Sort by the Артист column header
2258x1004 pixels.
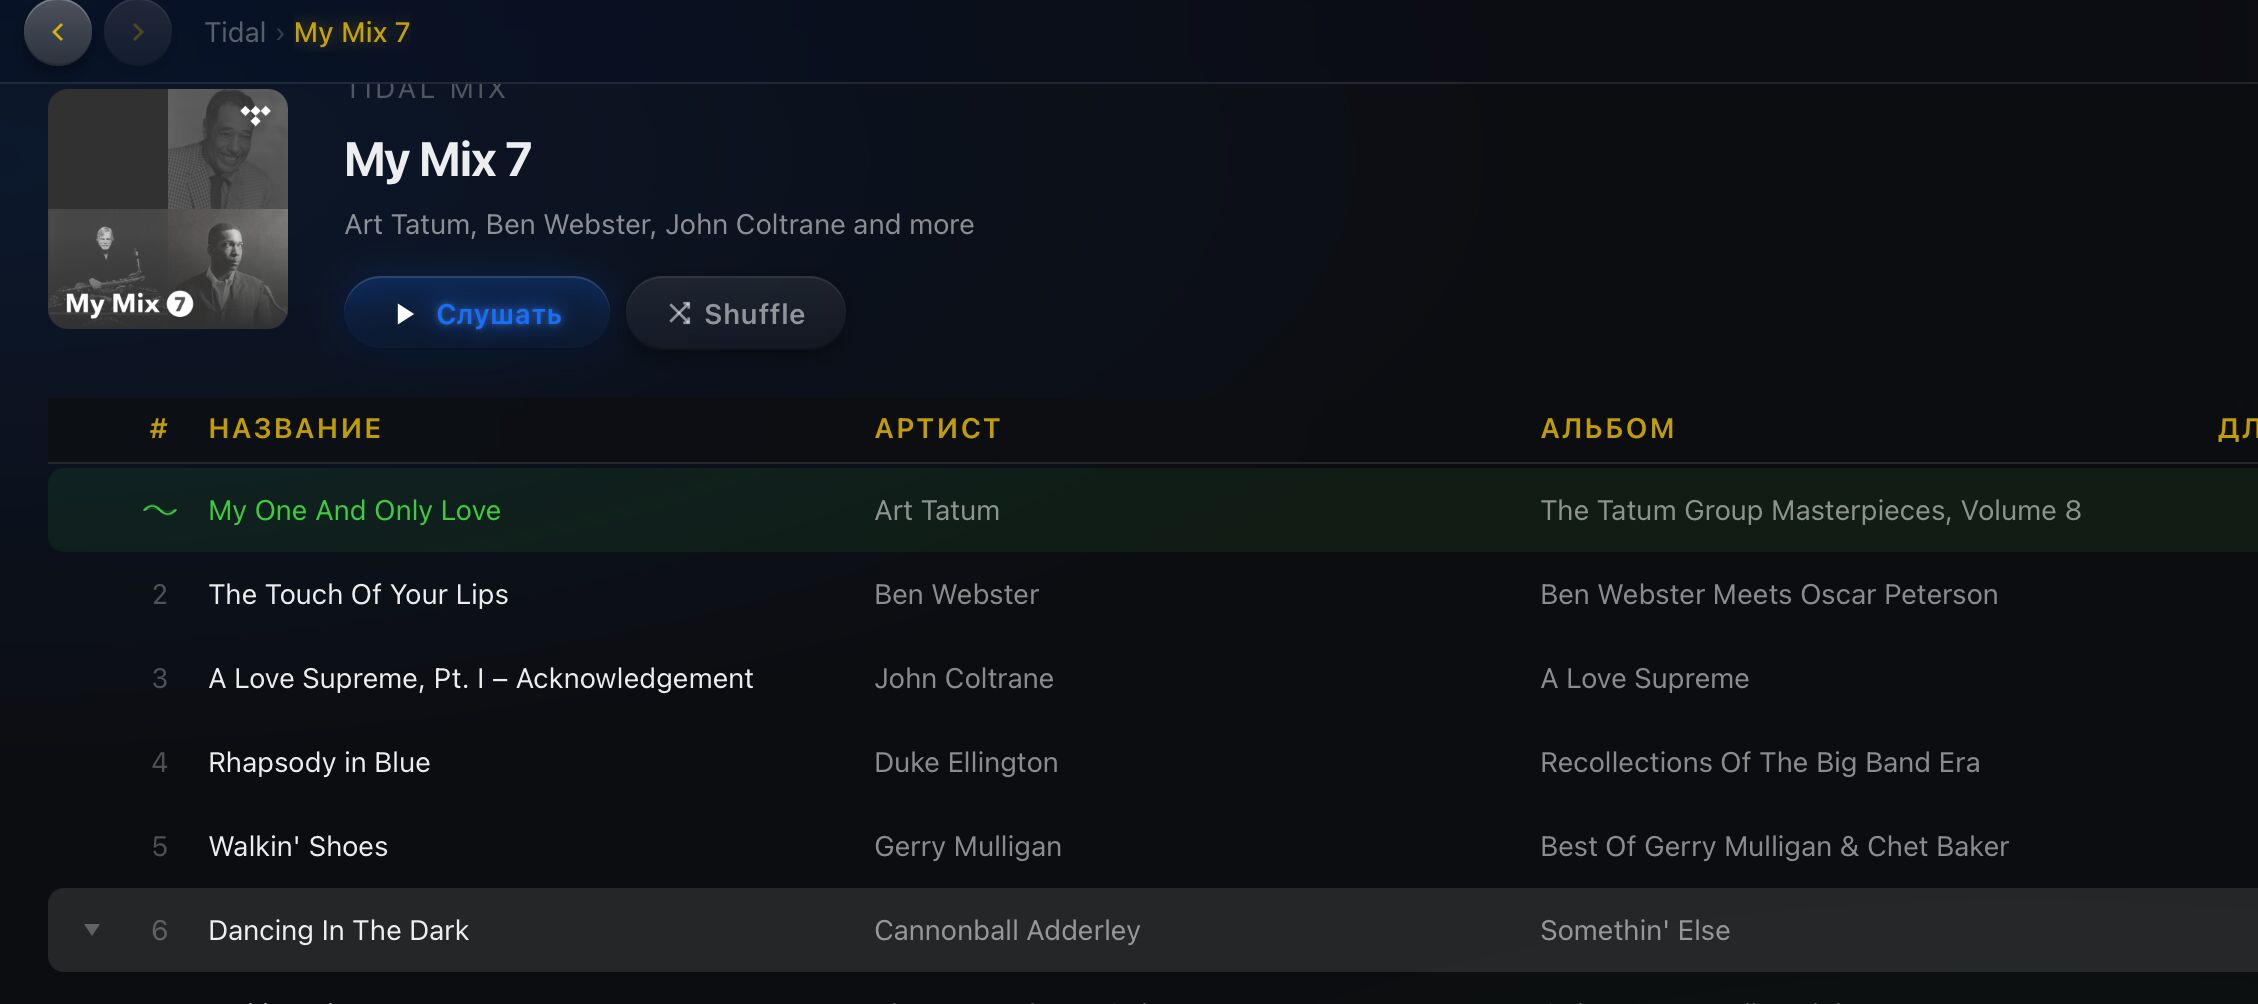pyautogui.click(x=937, y=429)
